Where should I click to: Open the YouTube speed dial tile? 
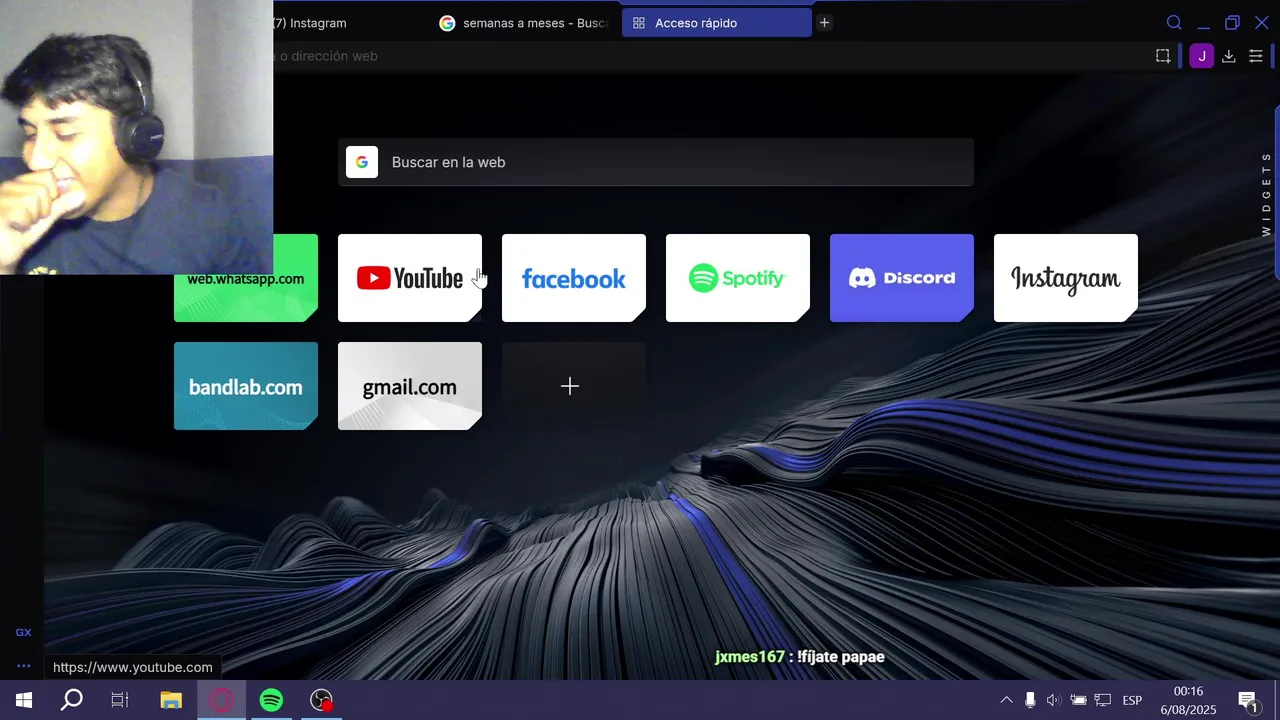[410, 278]
